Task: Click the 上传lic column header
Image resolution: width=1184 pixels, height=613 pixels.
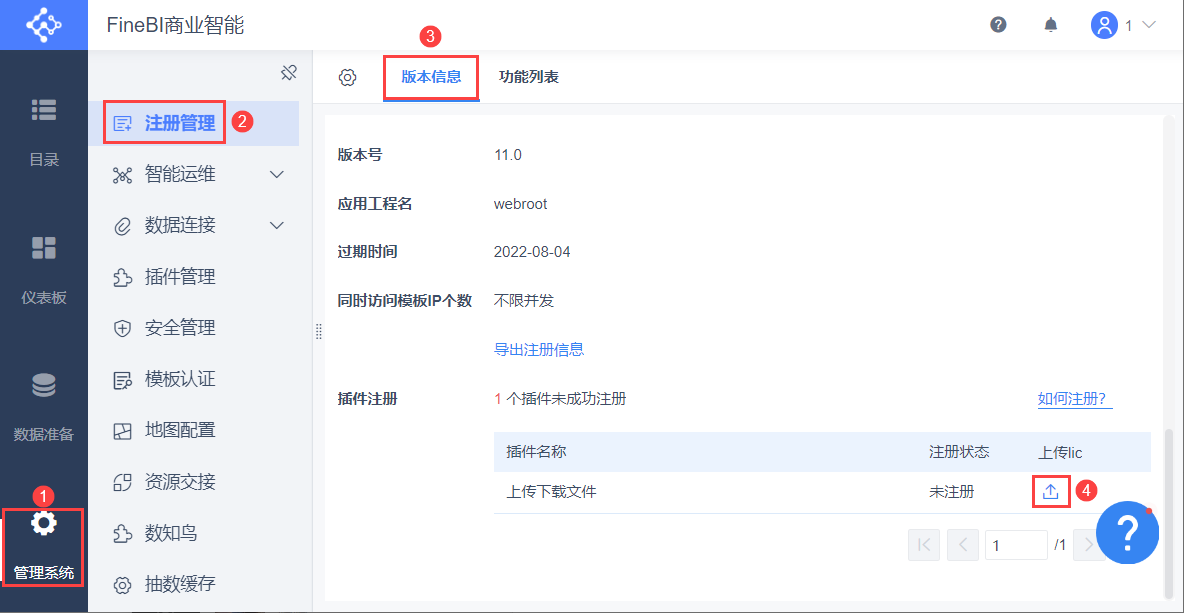Action: click(x=1061, y=452)
